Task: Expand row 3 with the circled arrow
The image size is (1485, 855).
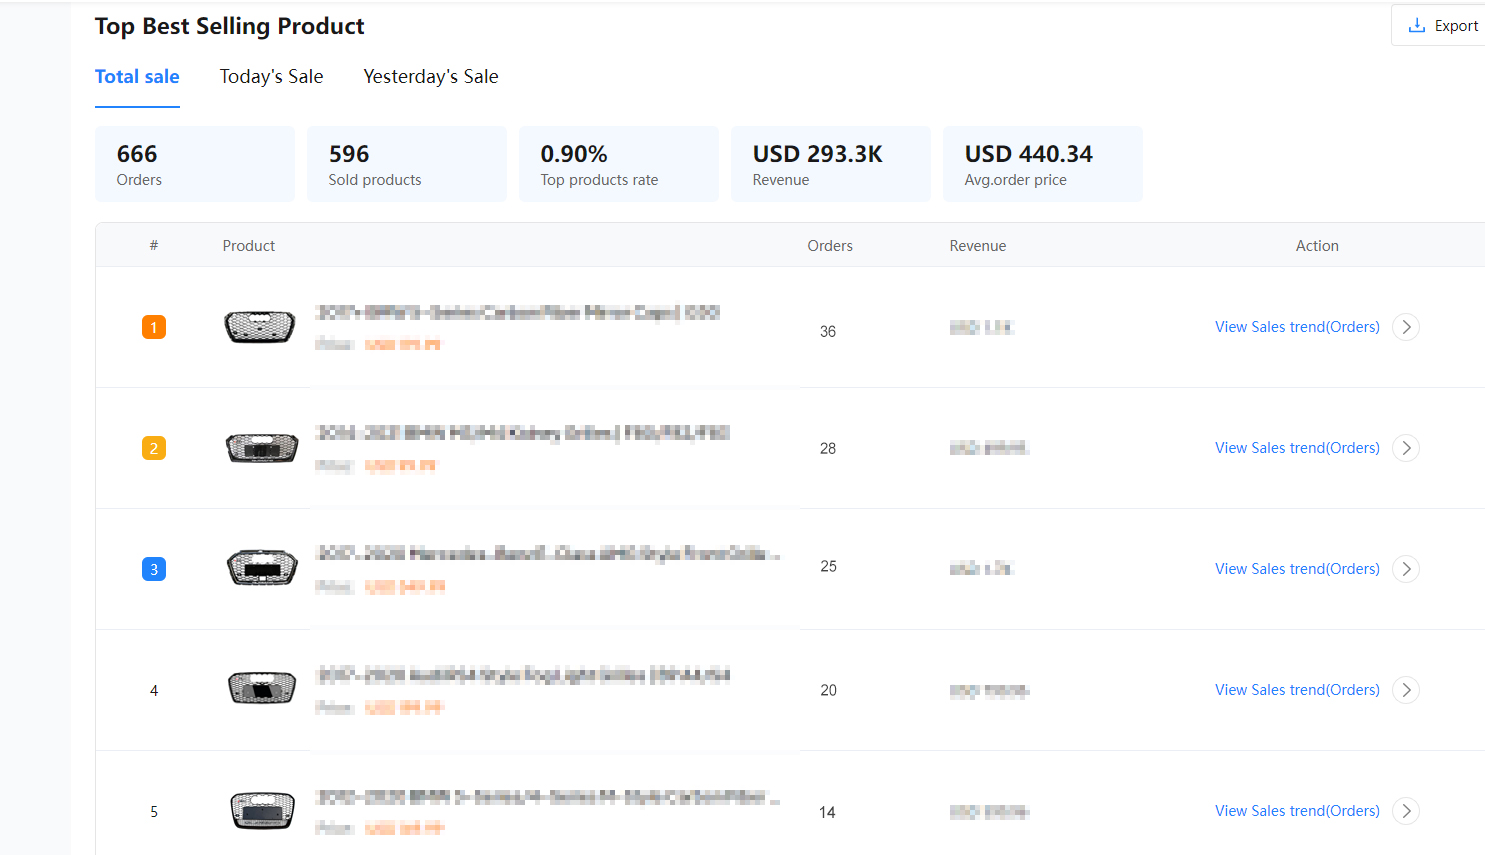Action: [1406, 569]
